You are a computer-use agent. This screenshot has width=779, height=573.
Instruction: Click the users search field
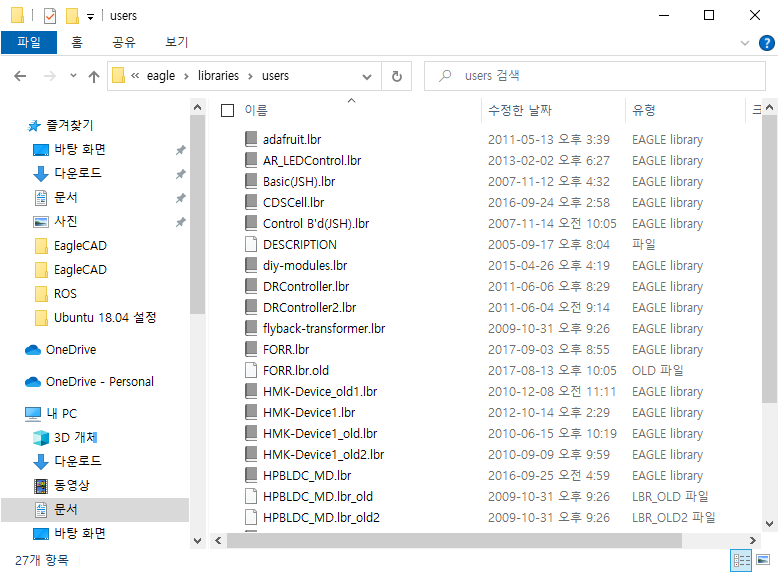coord(595,76)
